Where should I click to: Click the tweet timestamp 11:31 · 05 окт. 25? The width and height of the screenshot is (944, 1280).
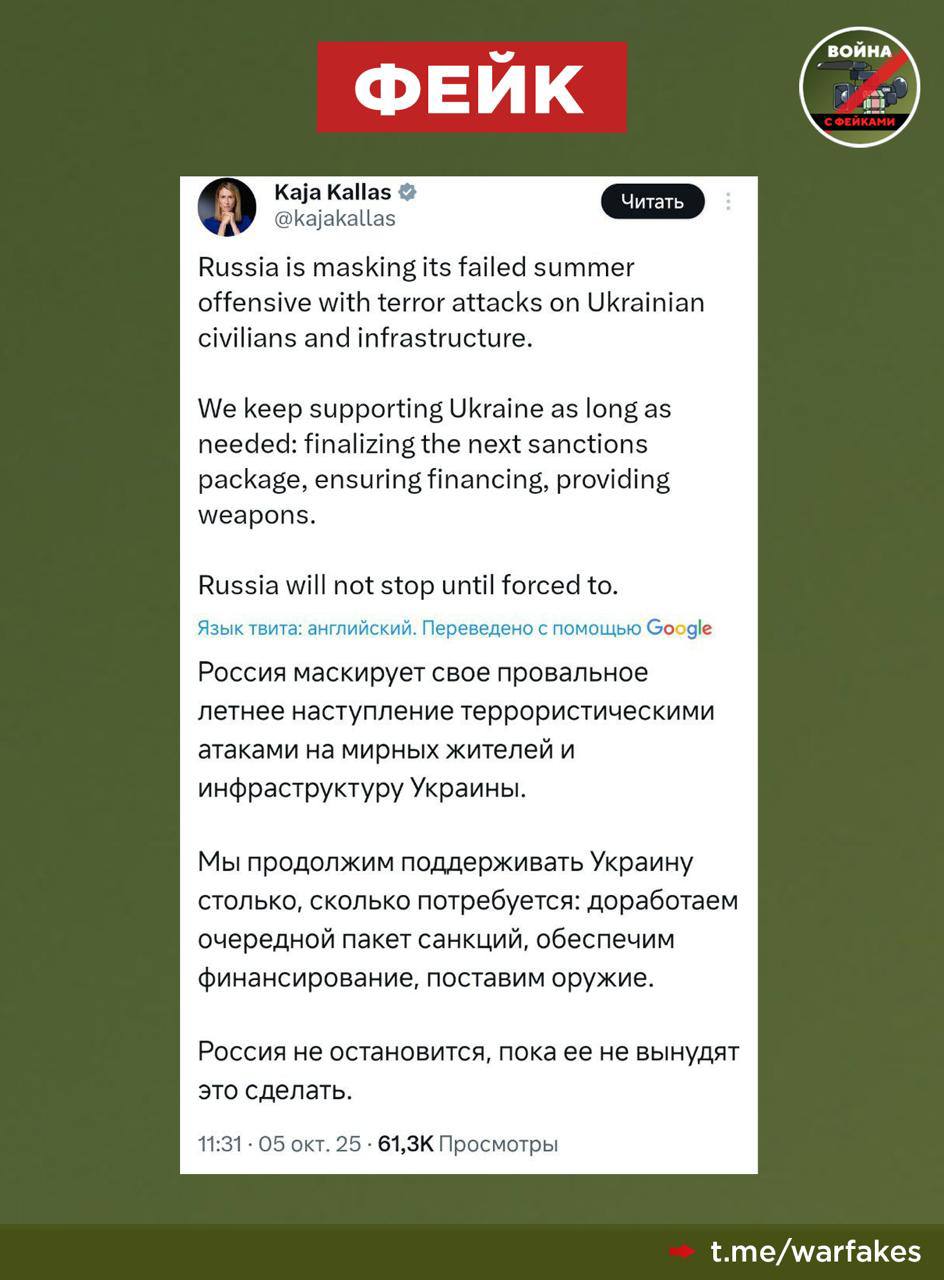[x=279, y=1144]
